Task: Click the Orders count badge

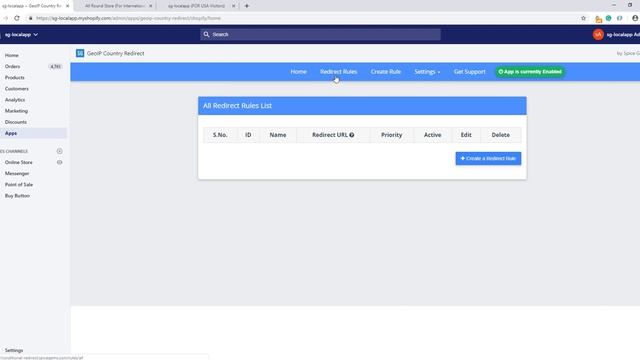Action: click(x=55, y=66)
